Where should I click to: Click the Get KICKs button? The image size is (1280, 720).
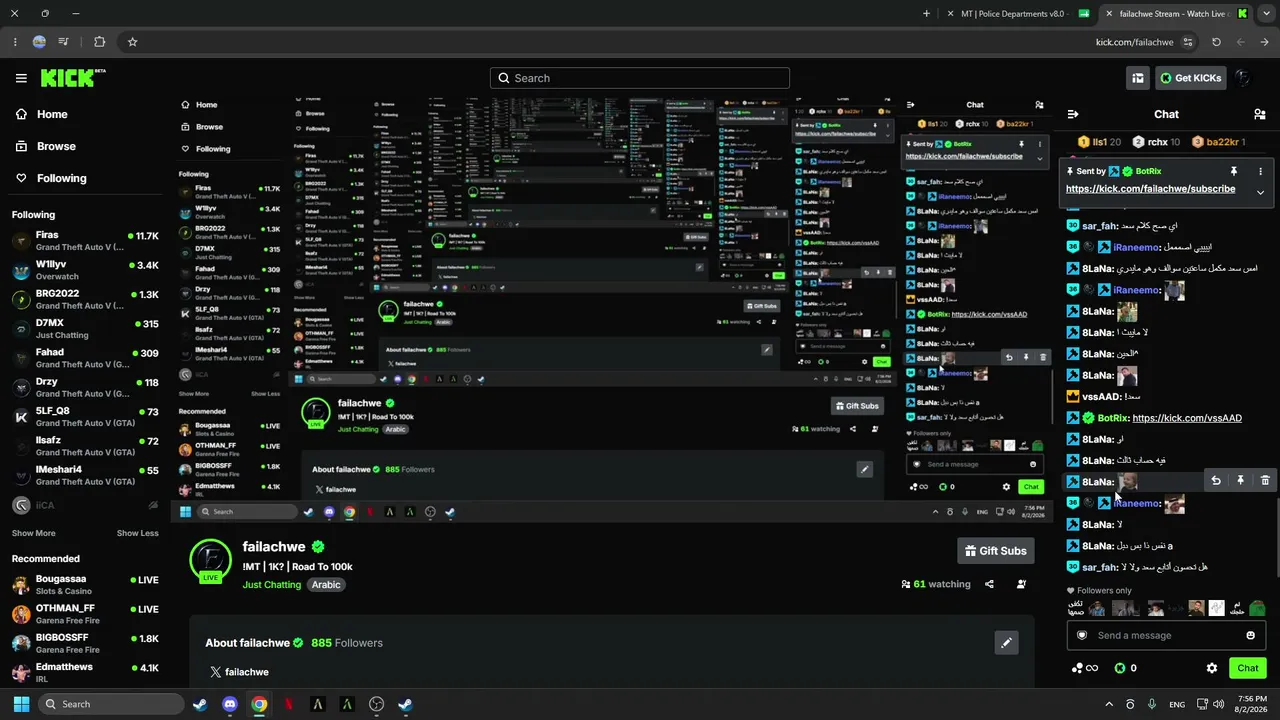[x=1191, y=78]
